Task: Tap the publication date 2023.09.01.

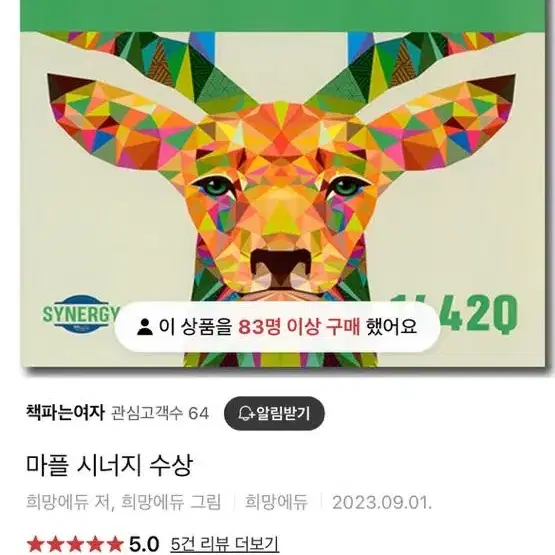Action: click(382, 502)
